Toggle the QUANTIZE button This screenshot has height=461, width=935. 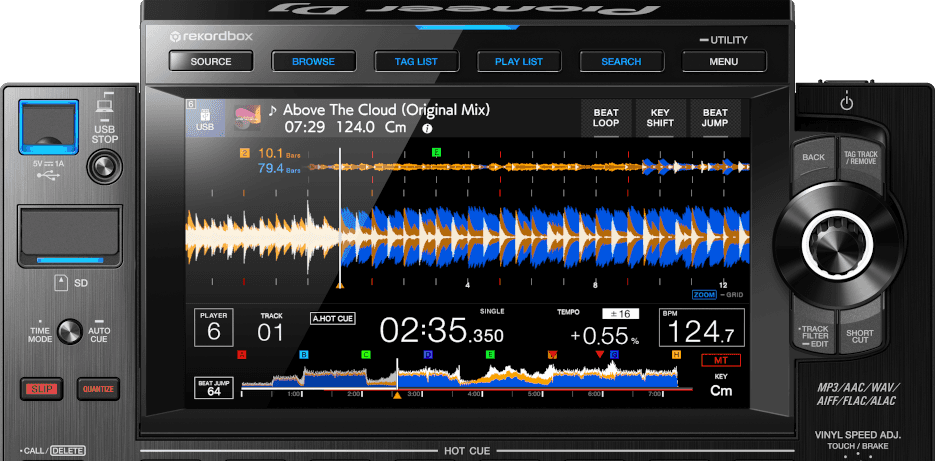[x=98, y=388]
